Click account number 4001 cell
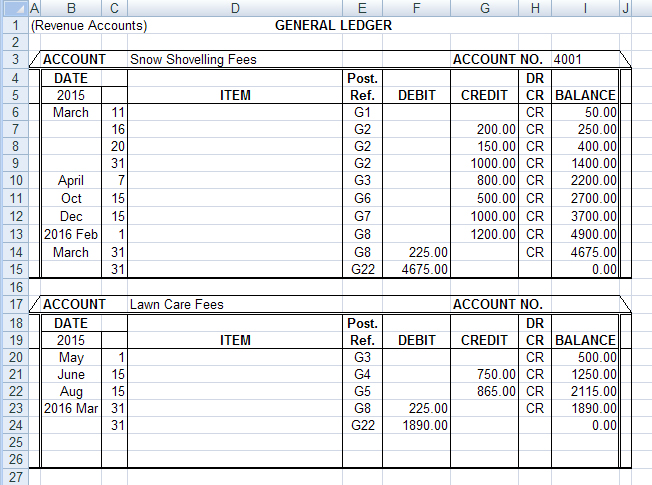Viewport: 652px width, 485px height. point(567,59)
